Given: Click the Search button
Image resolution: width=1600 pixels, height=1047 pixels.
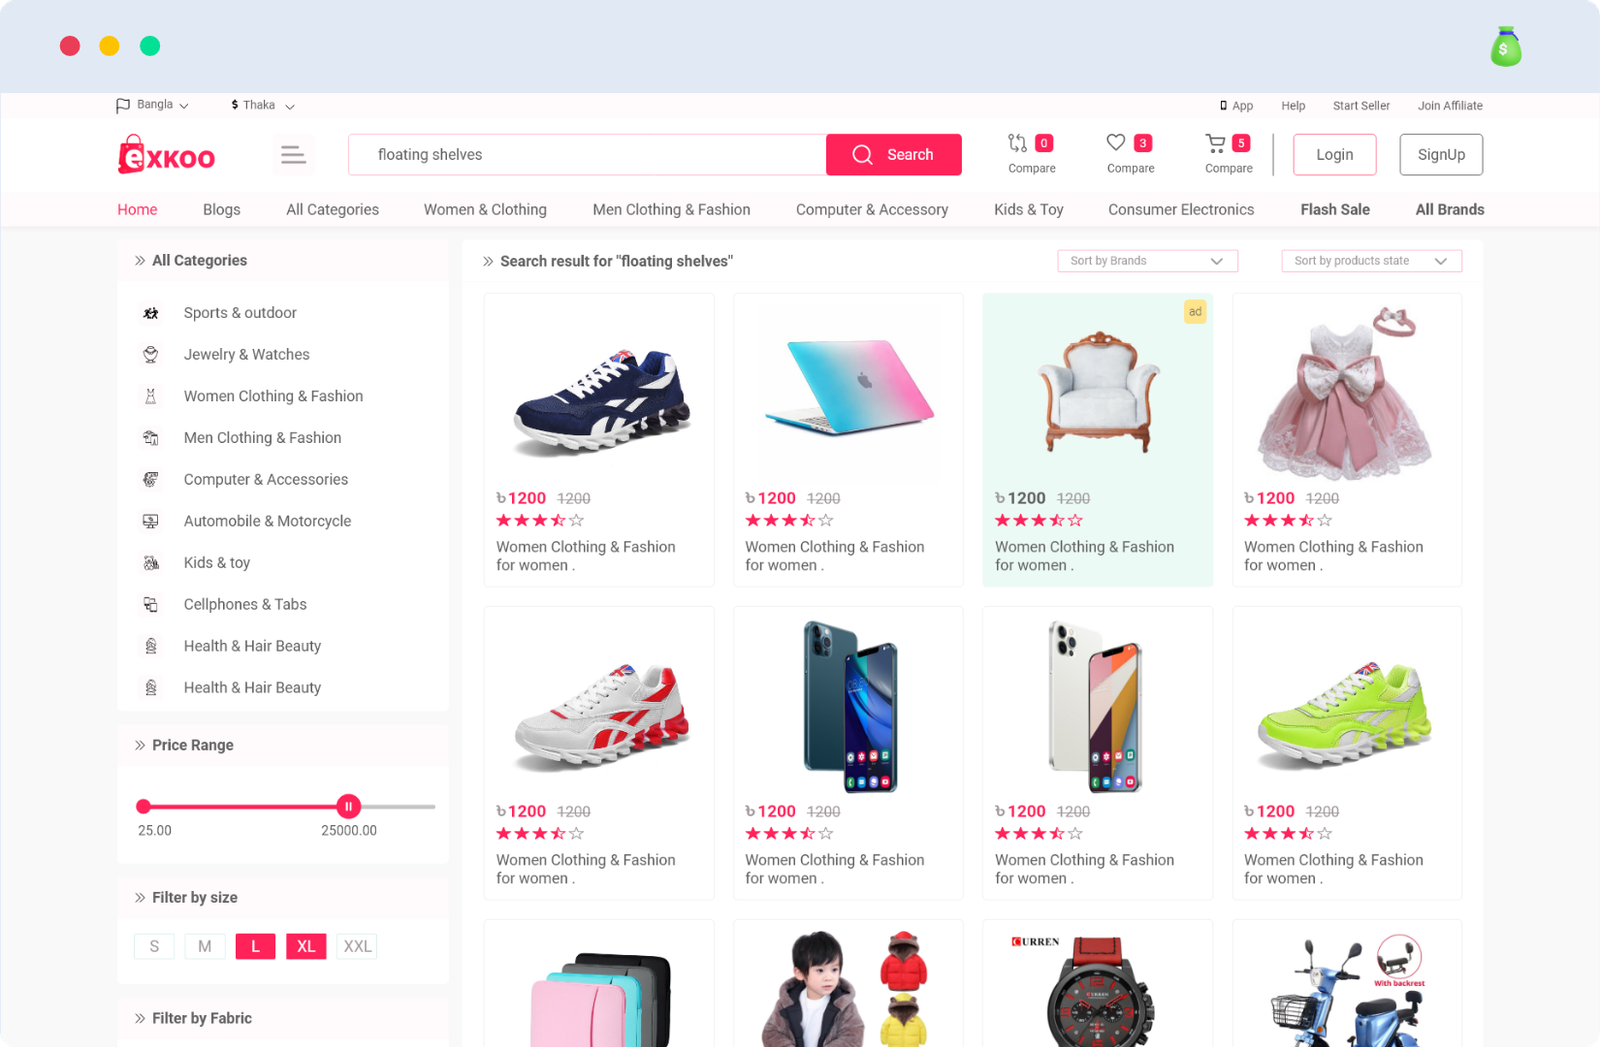Looking at the screenshot, I should point(894,154).
